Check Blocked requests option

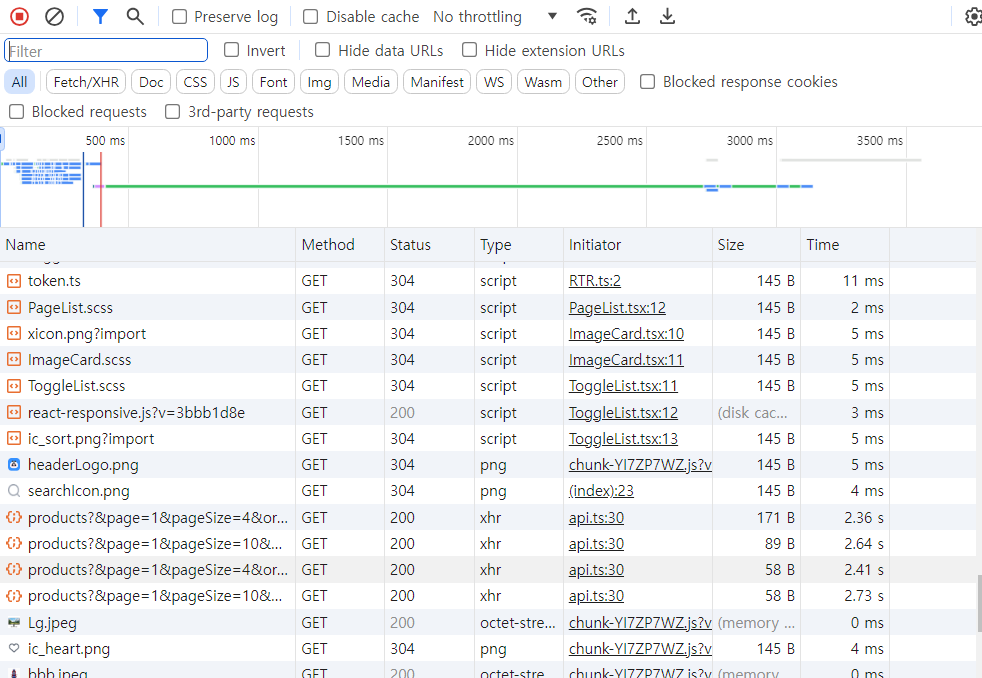tap(16, 111)
